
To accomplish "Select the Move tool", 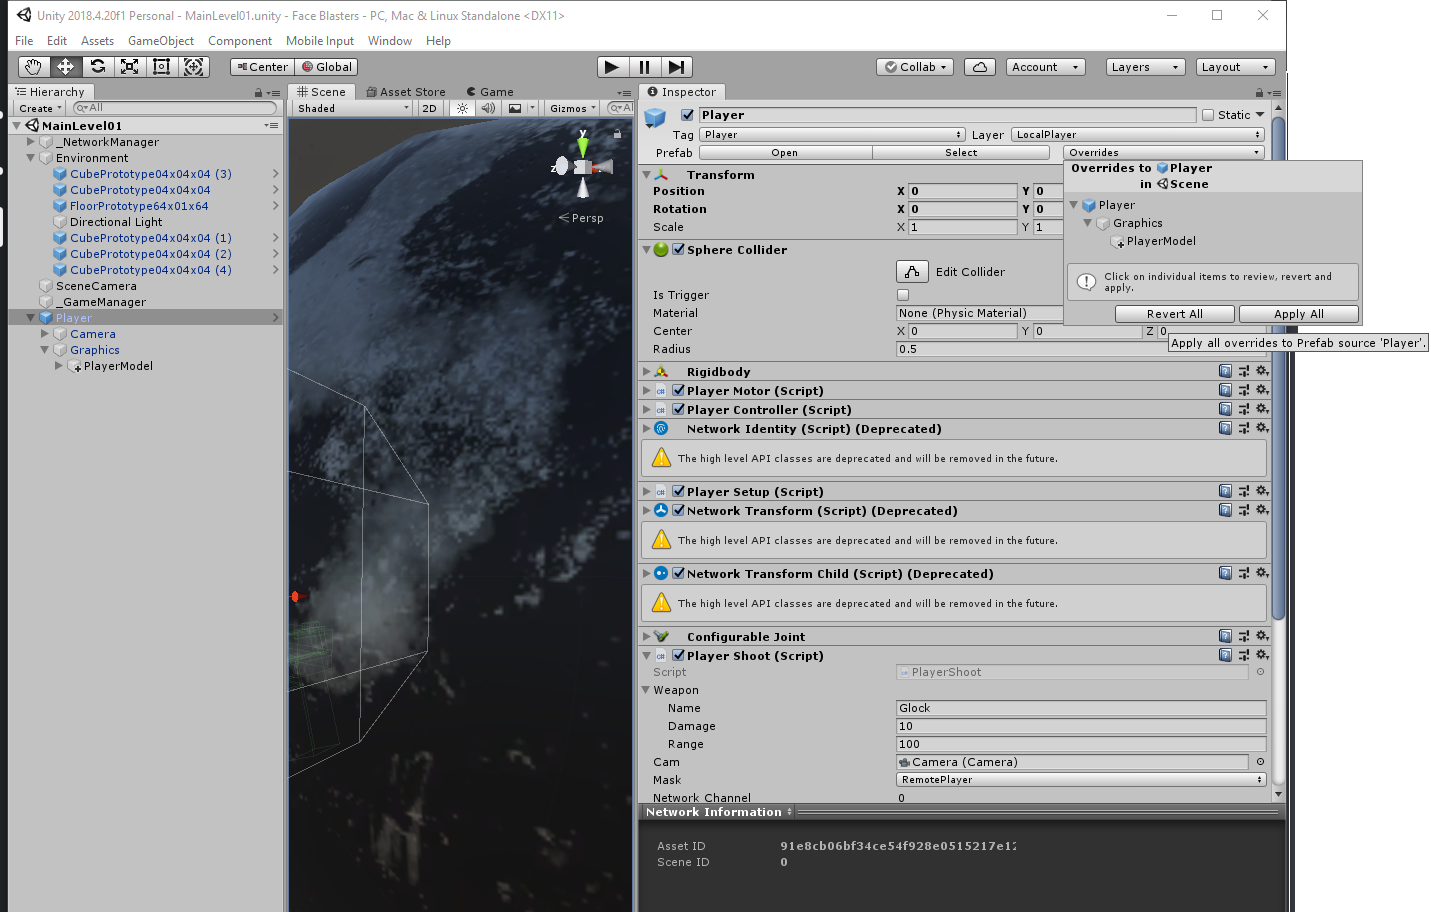I will coord(65,67).
